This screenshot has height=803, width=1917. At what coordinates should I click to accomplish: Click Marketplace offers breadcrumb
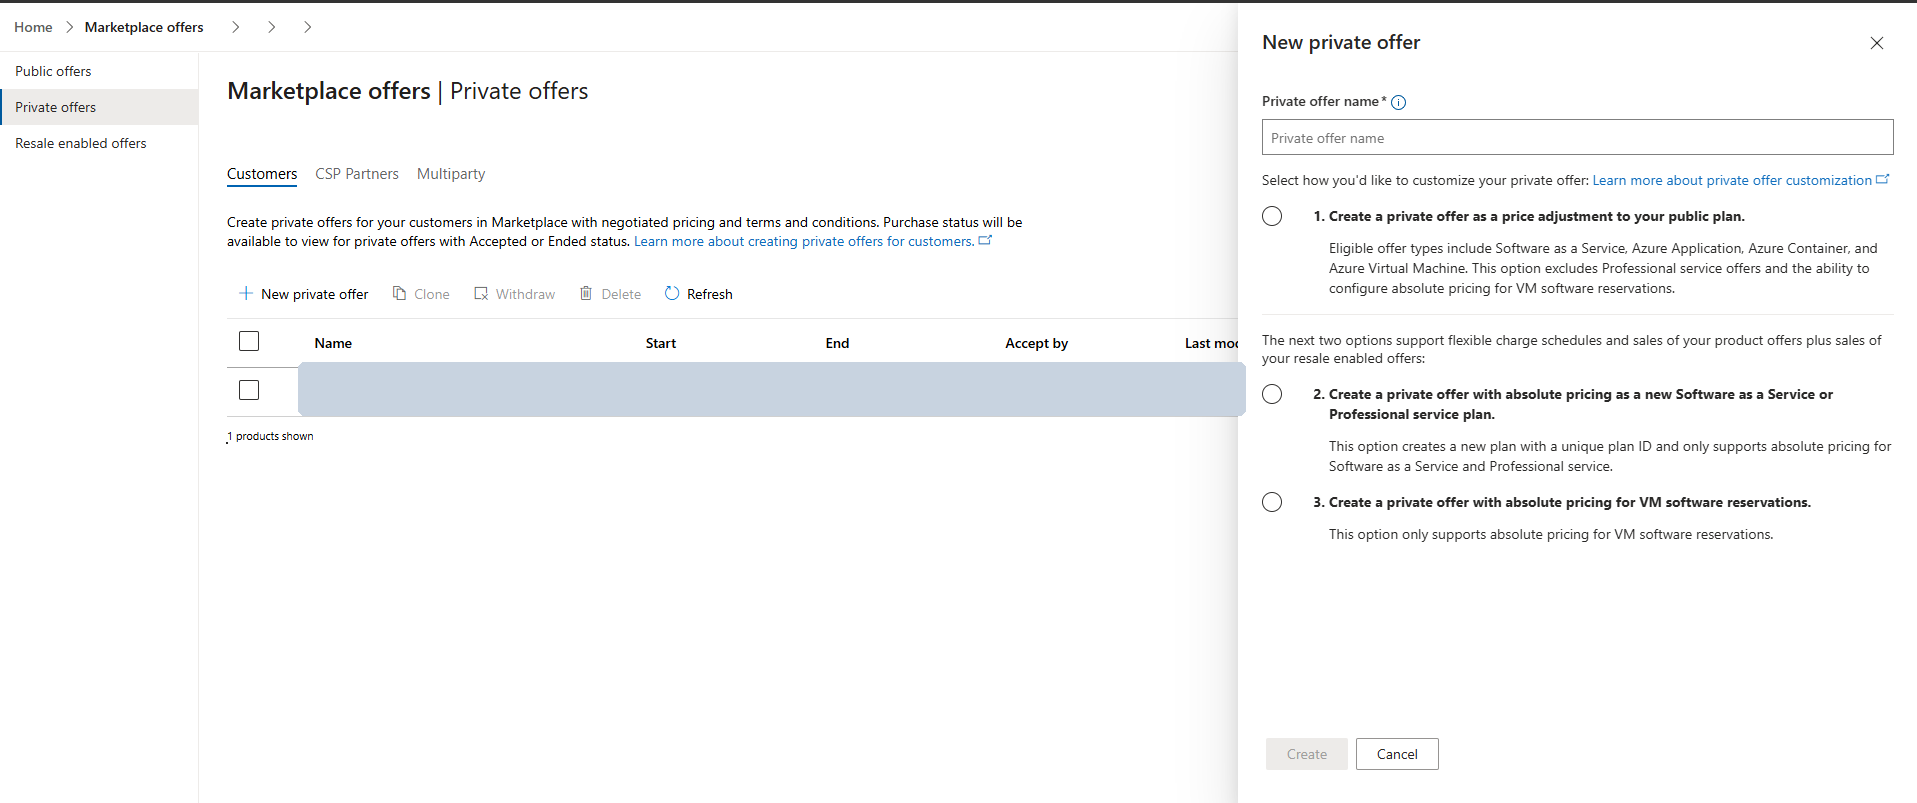144,27
